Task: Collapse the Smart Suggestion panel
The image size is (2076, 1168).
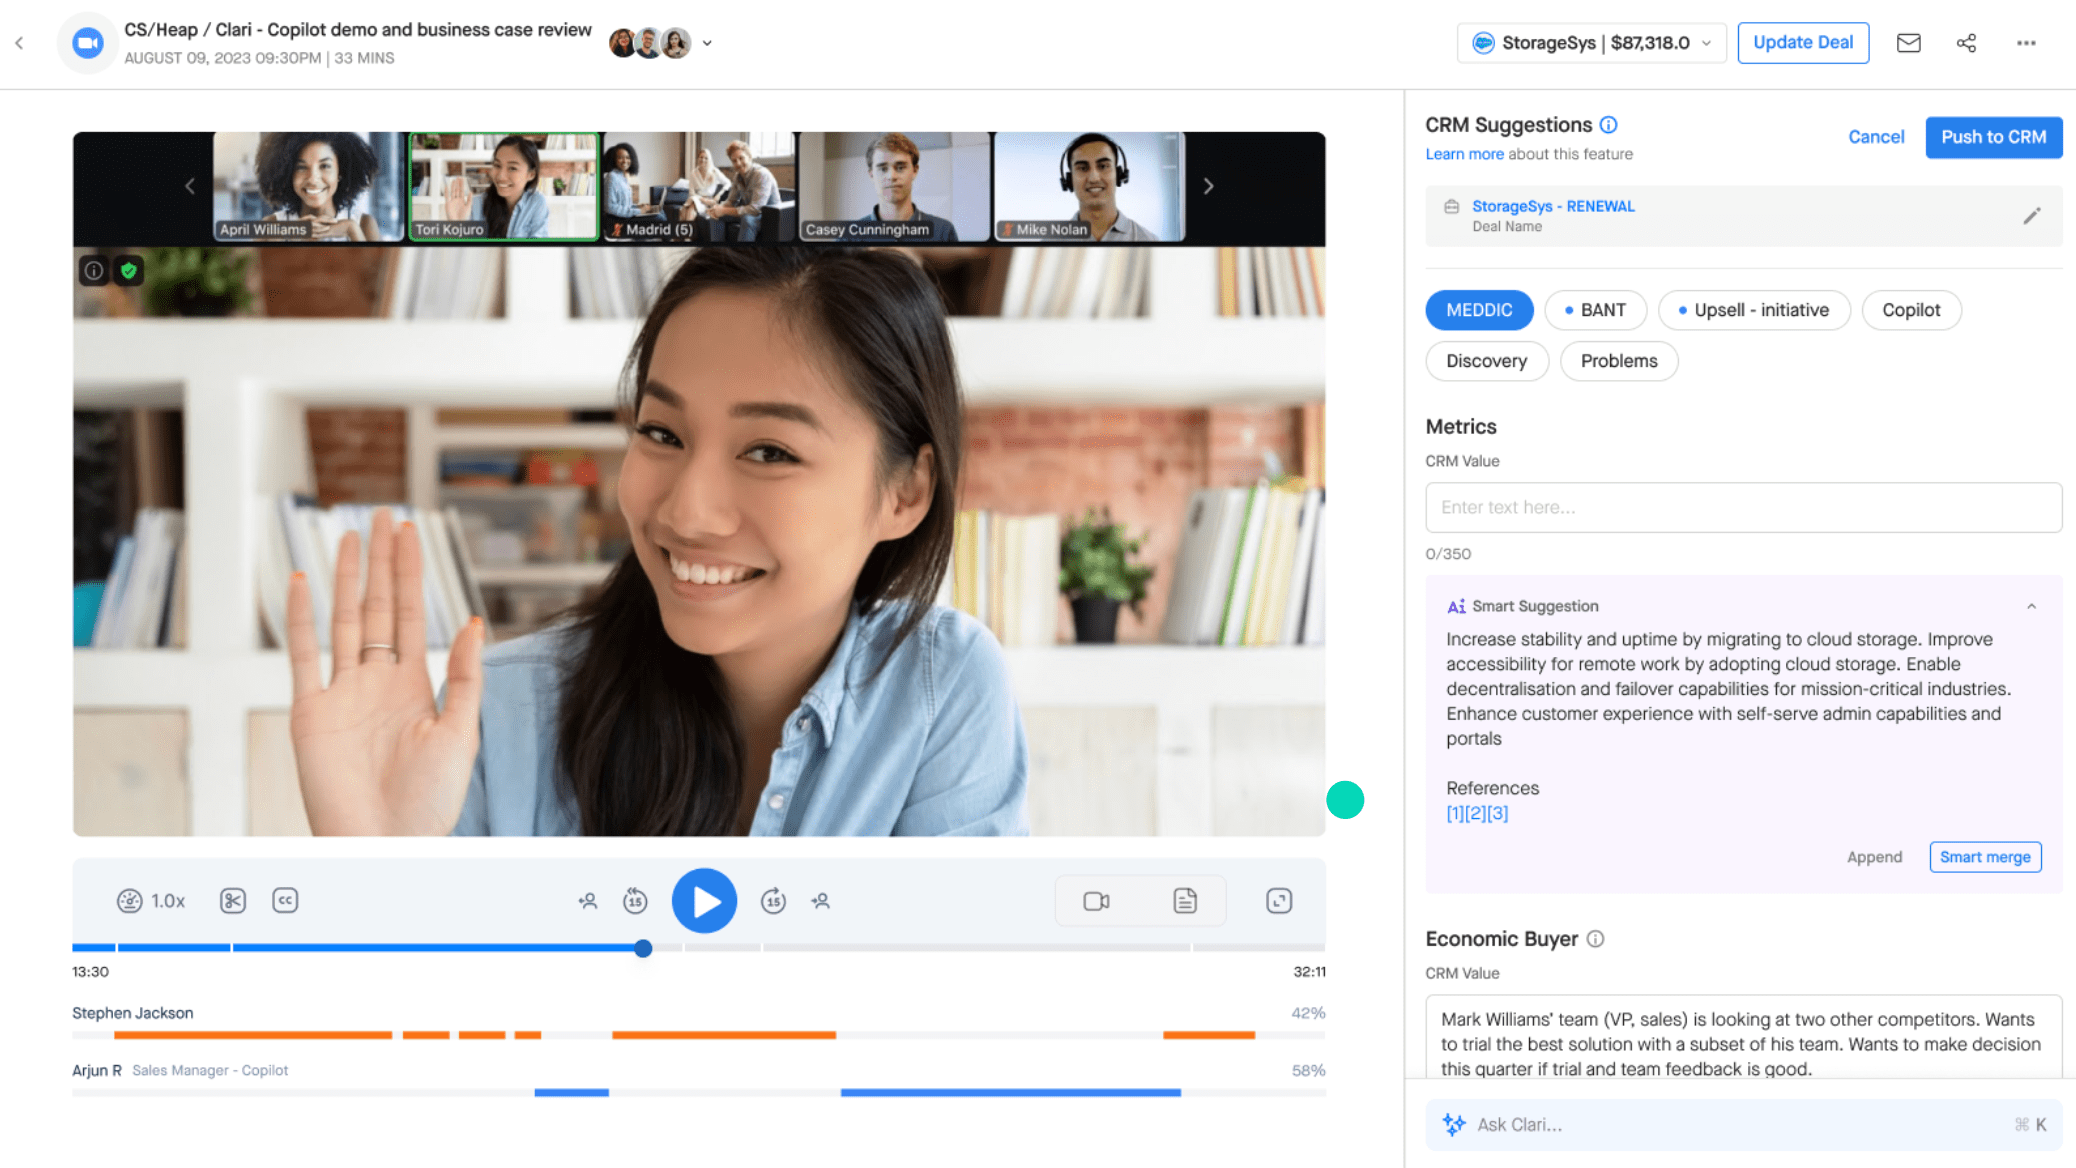Action: (2031, 606)
